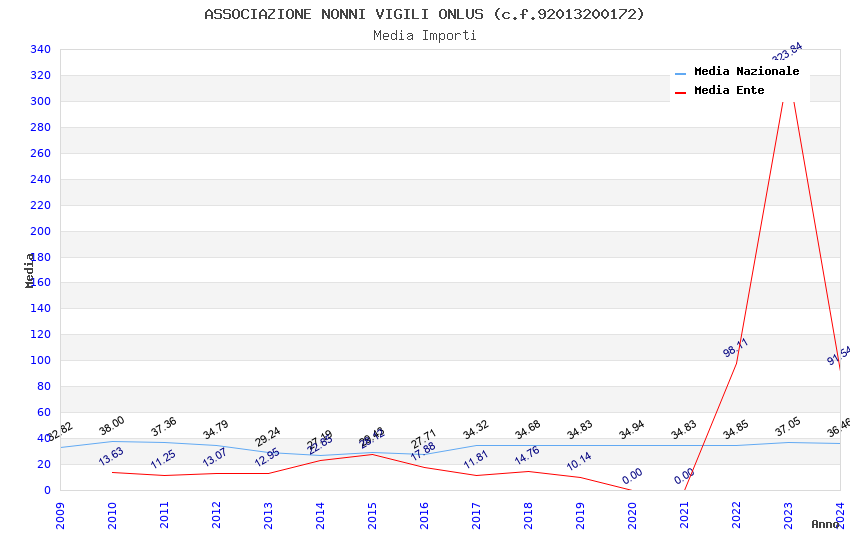Click the 12.95 Media Ente data label
Screen dimensions: 850x550
267,457
